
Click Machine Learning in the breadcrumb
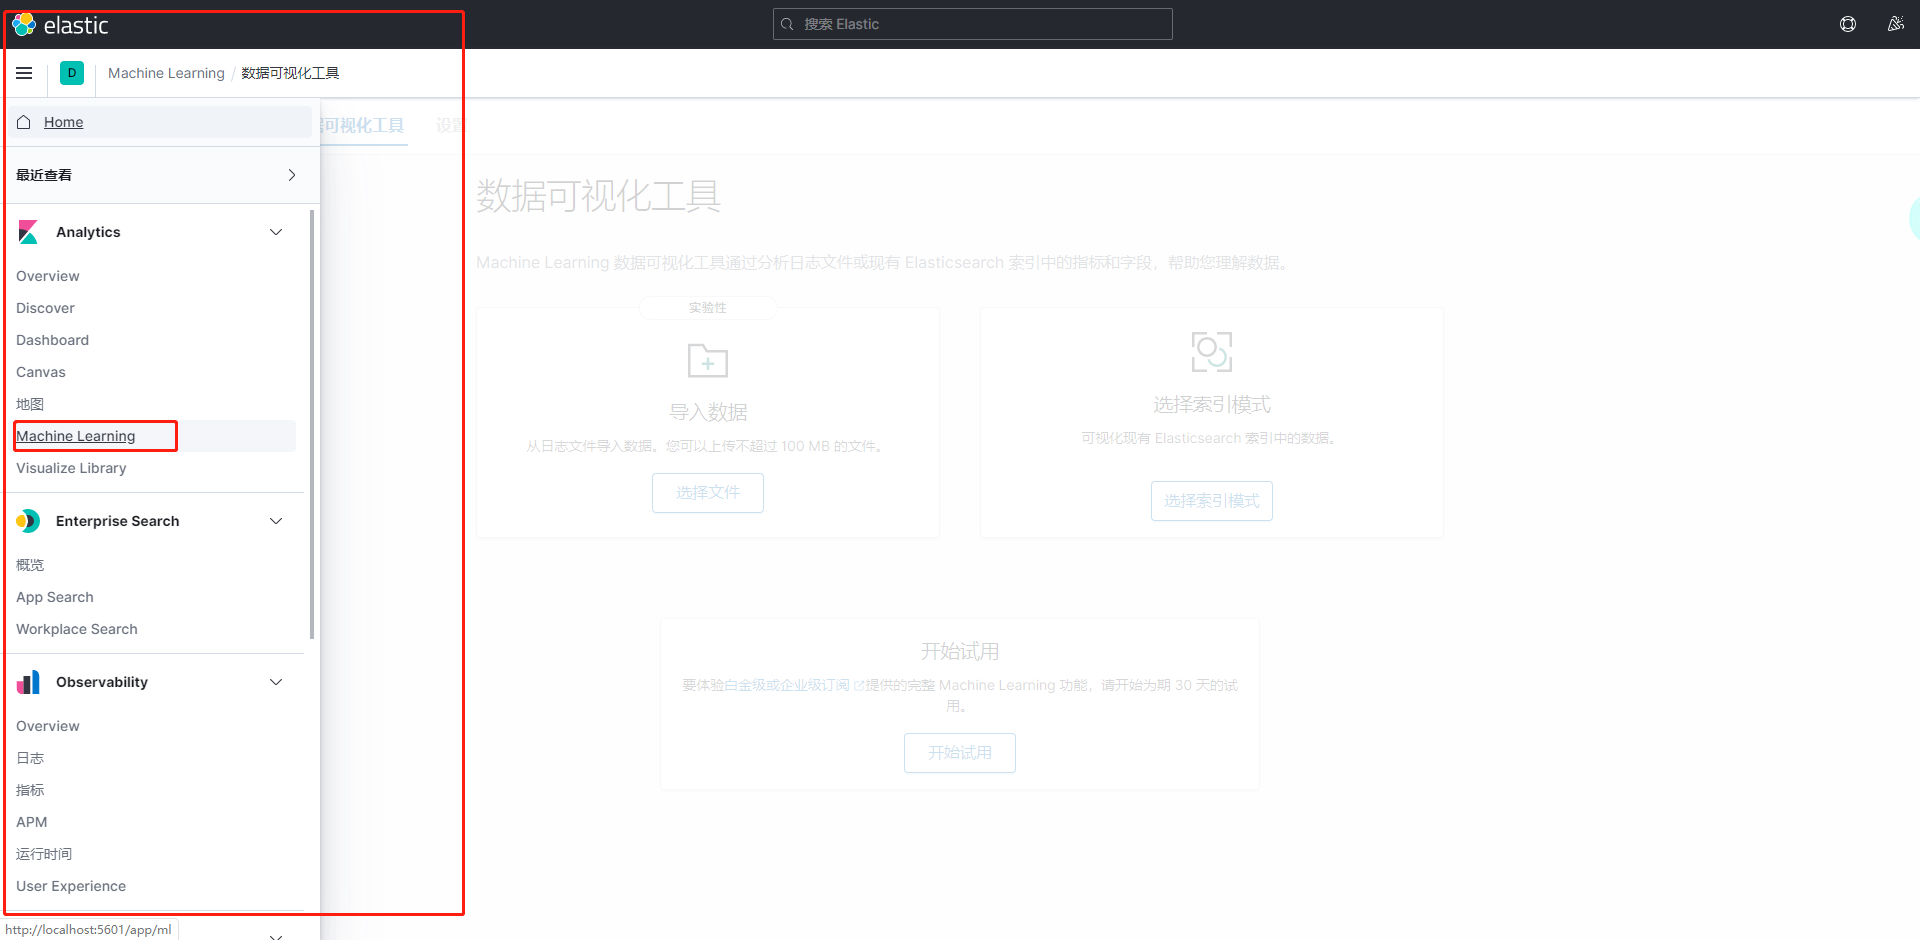[166, 73]
